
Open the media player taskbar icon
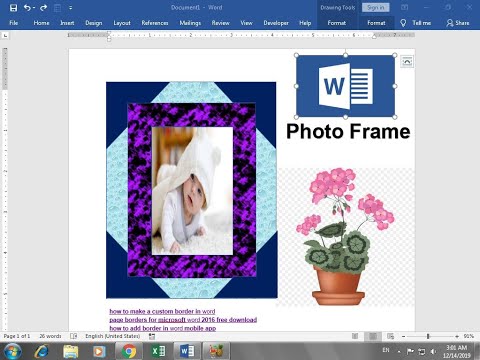99,351
